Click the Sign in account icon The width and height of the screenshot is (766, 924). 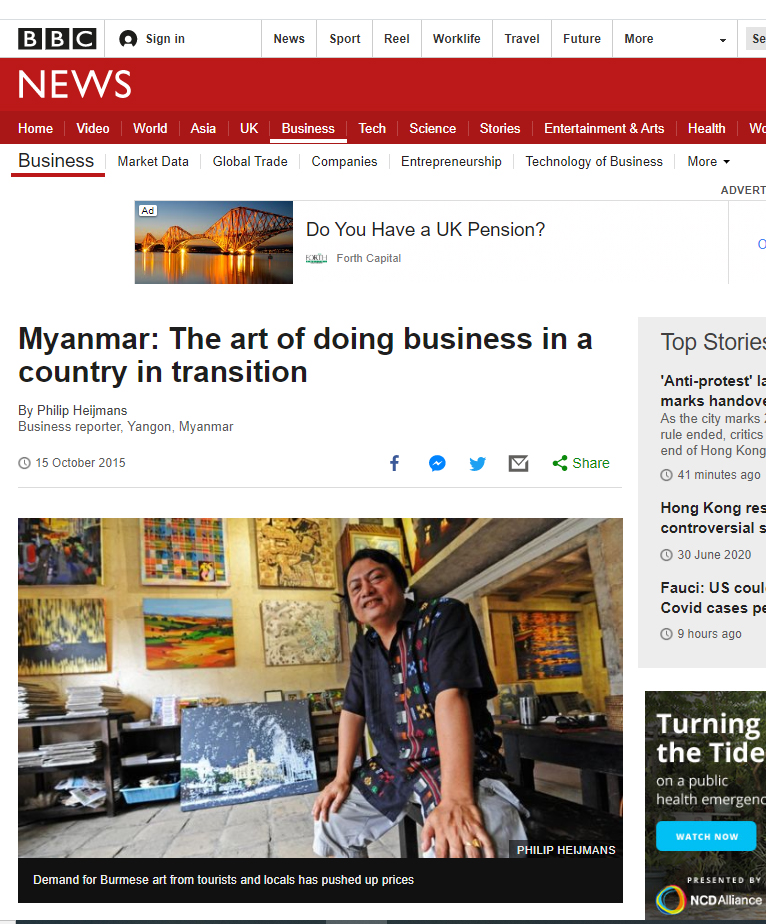pos(128,39)
